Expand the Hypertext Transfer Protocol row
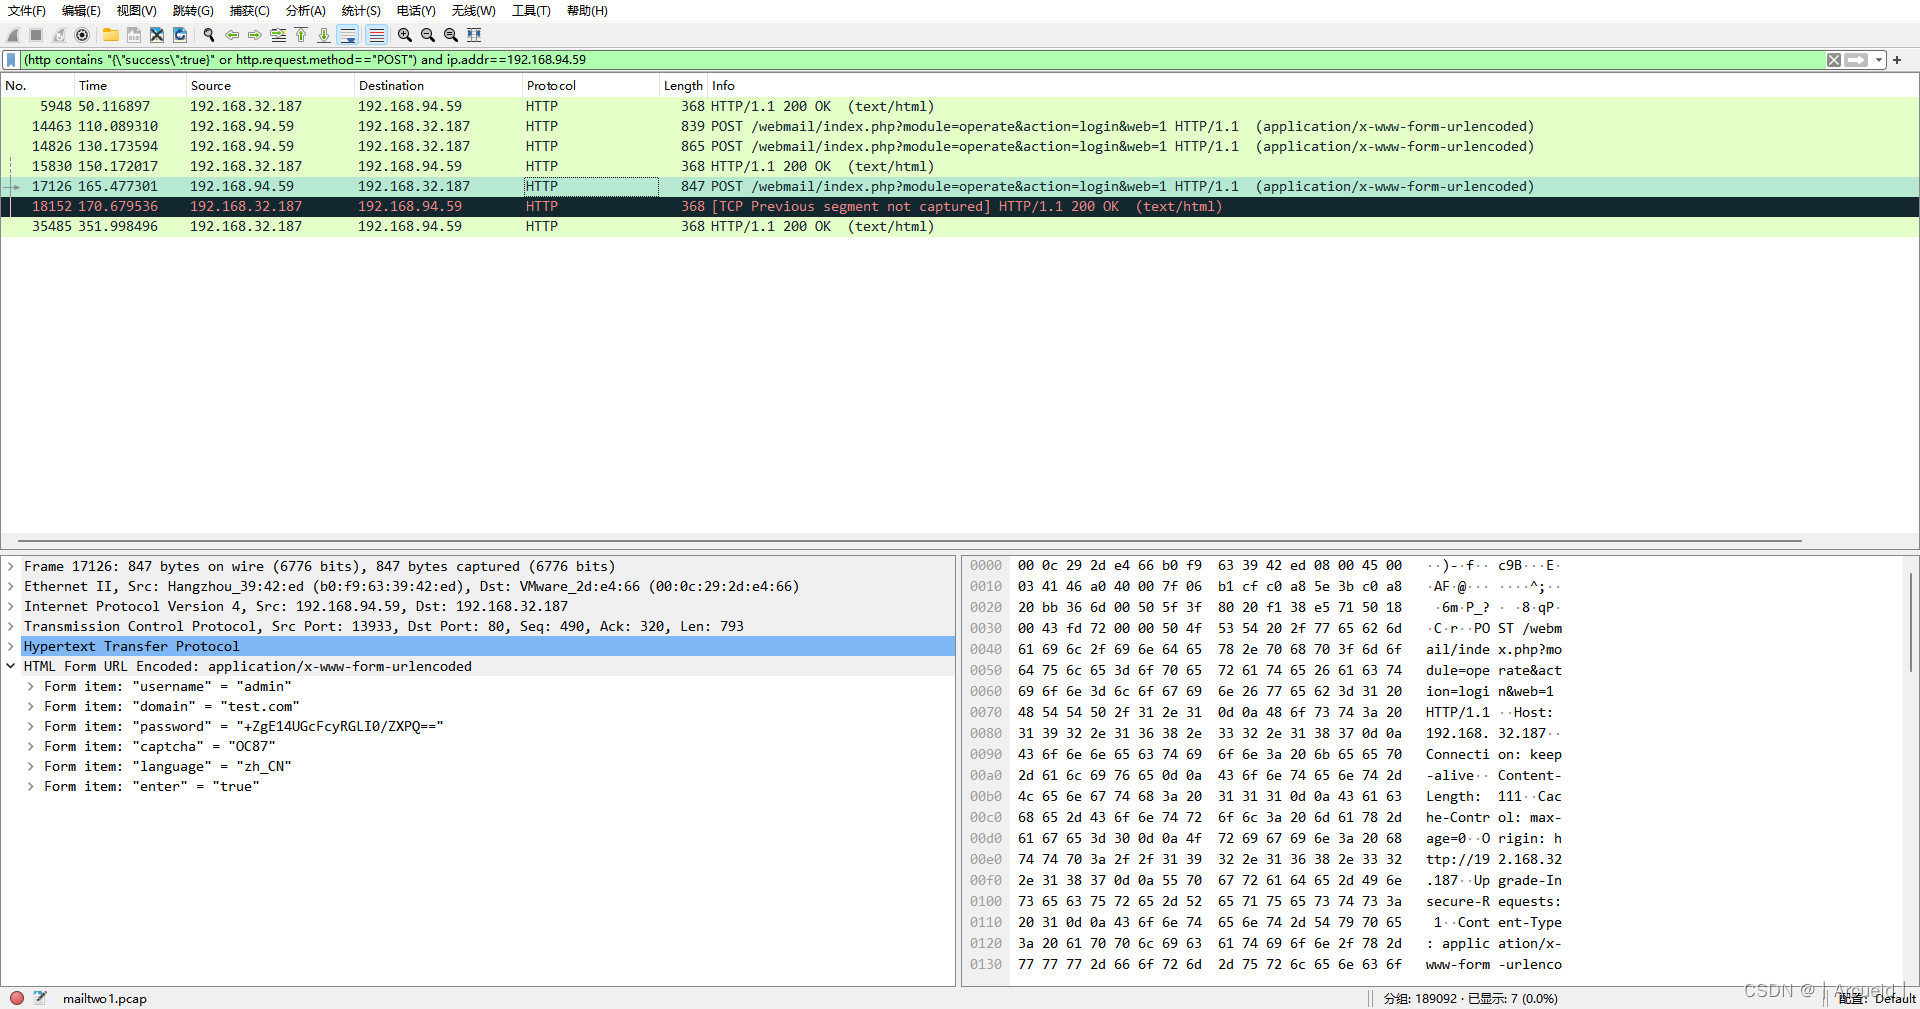The height and width of the screenshot is (1009, 1920). tap(11, 647)
